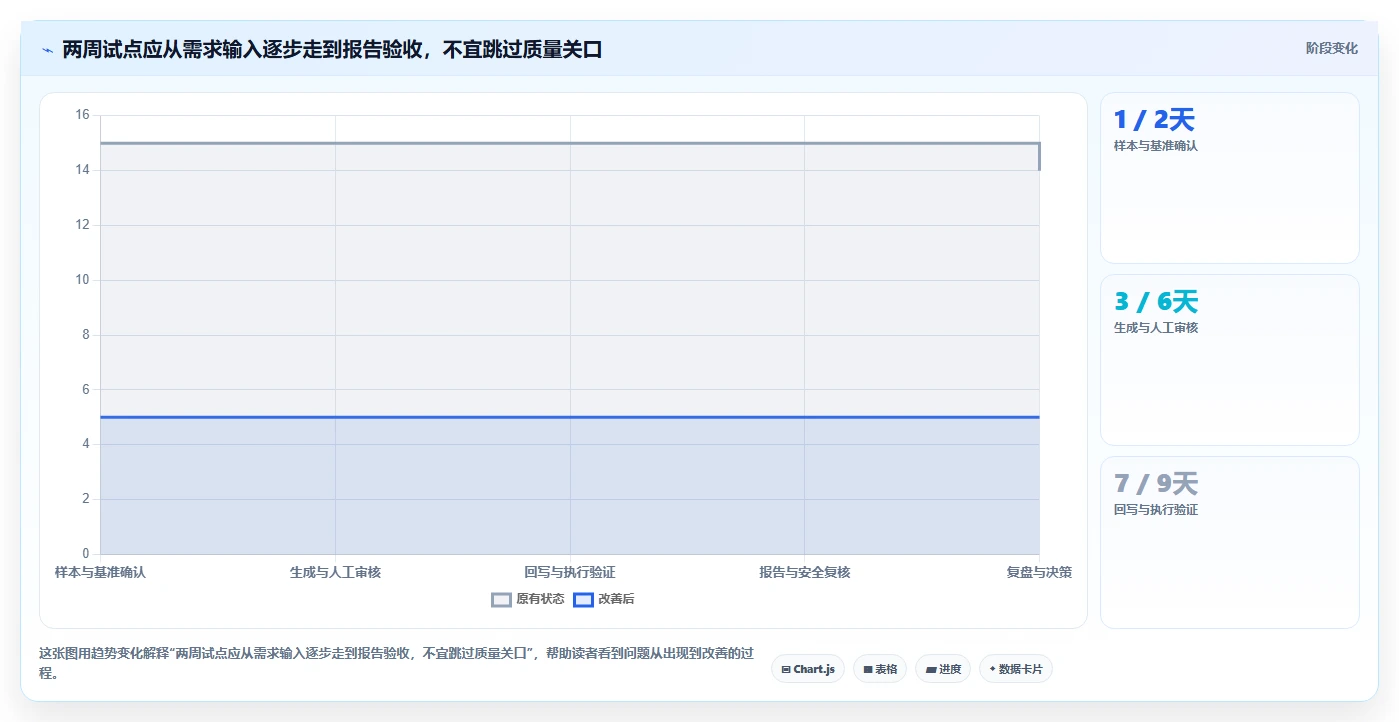Open the 3 / 6天 data card
Screen dimensions: 1399x722
(1230, 360)
